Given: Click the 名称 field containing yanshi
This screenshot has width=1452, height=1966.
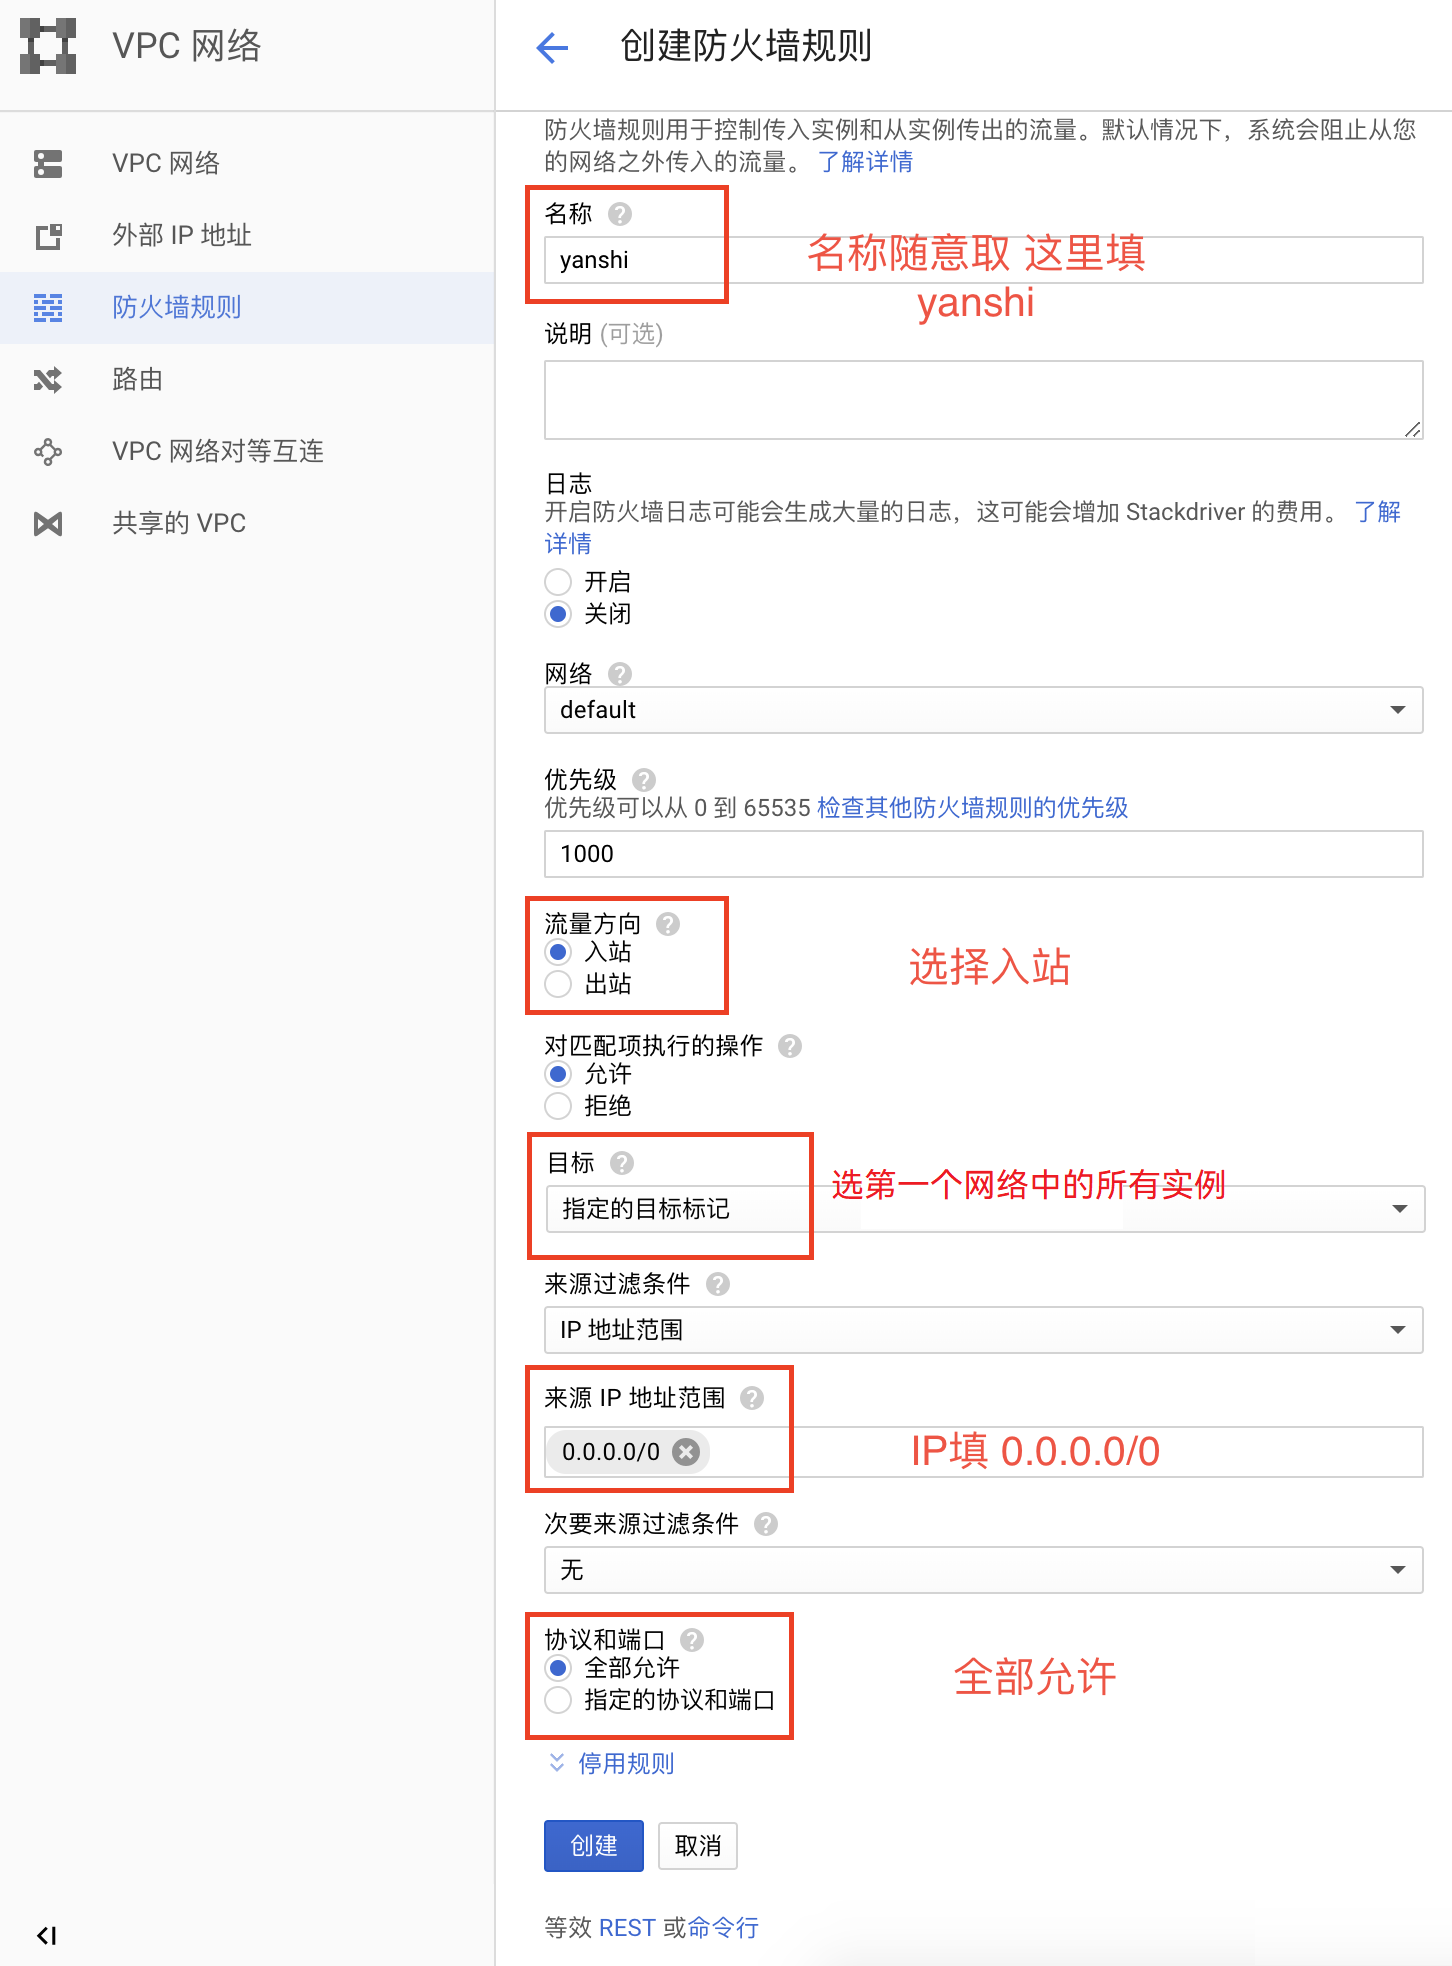Looking at the screenshot, I should click(x=984, y=260).
